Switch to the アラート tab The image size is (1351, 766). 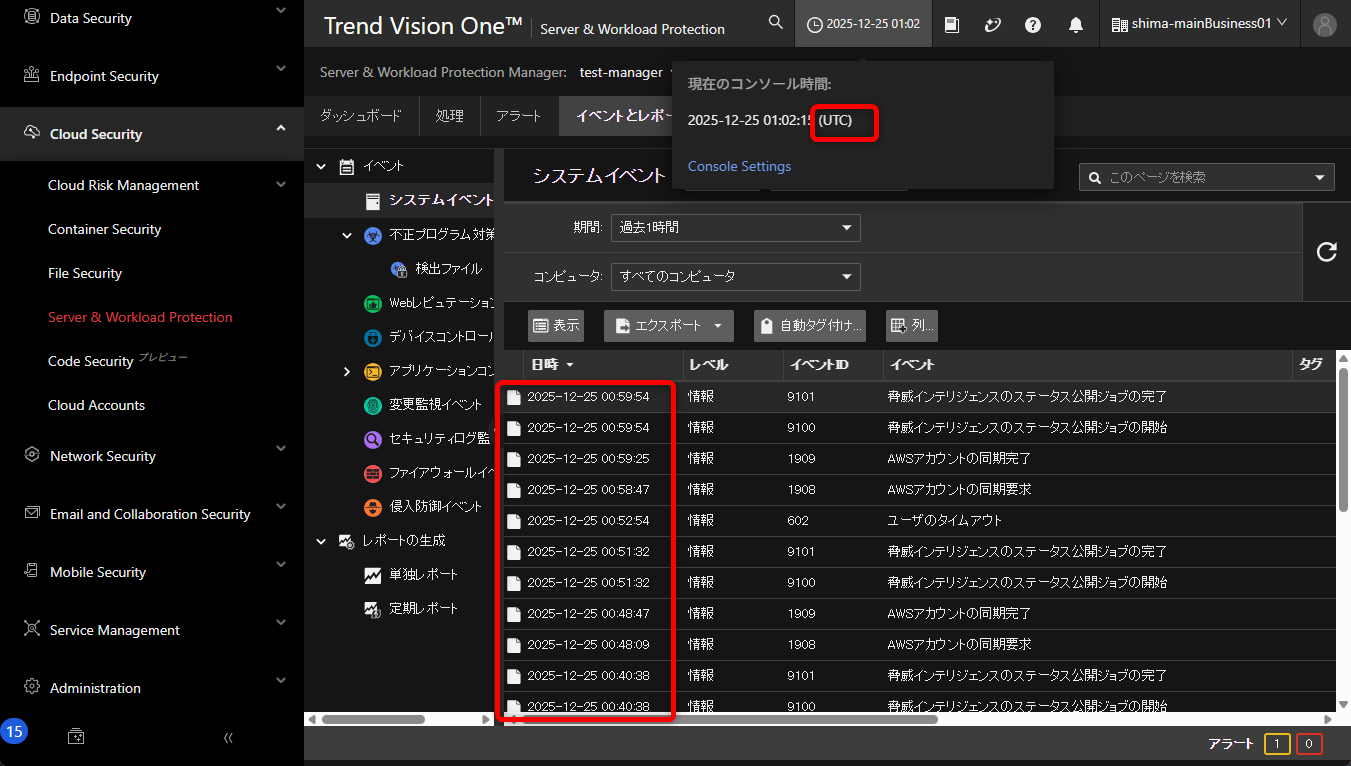pos(518,116)
